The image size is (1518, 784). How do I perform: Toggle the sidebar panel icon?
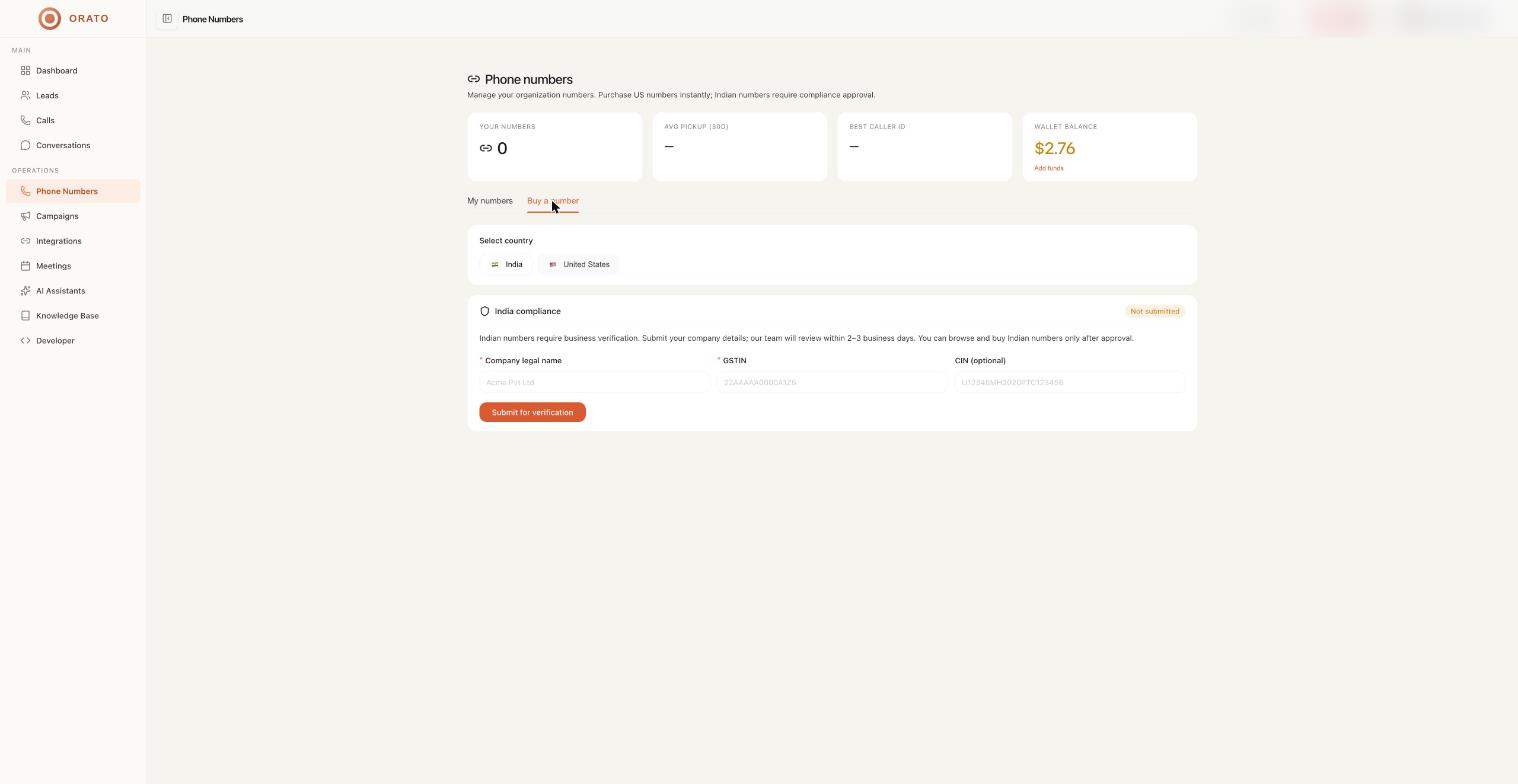tap(167, 19)
